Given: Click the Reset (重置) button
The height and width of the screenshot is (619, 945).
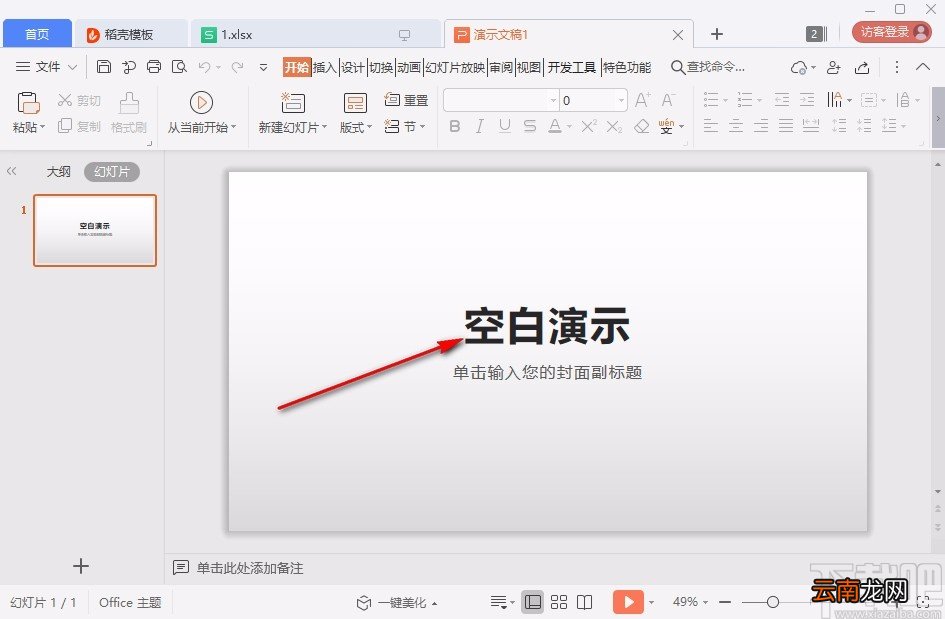Looking at the screenshot, I should tap(406, 99).
